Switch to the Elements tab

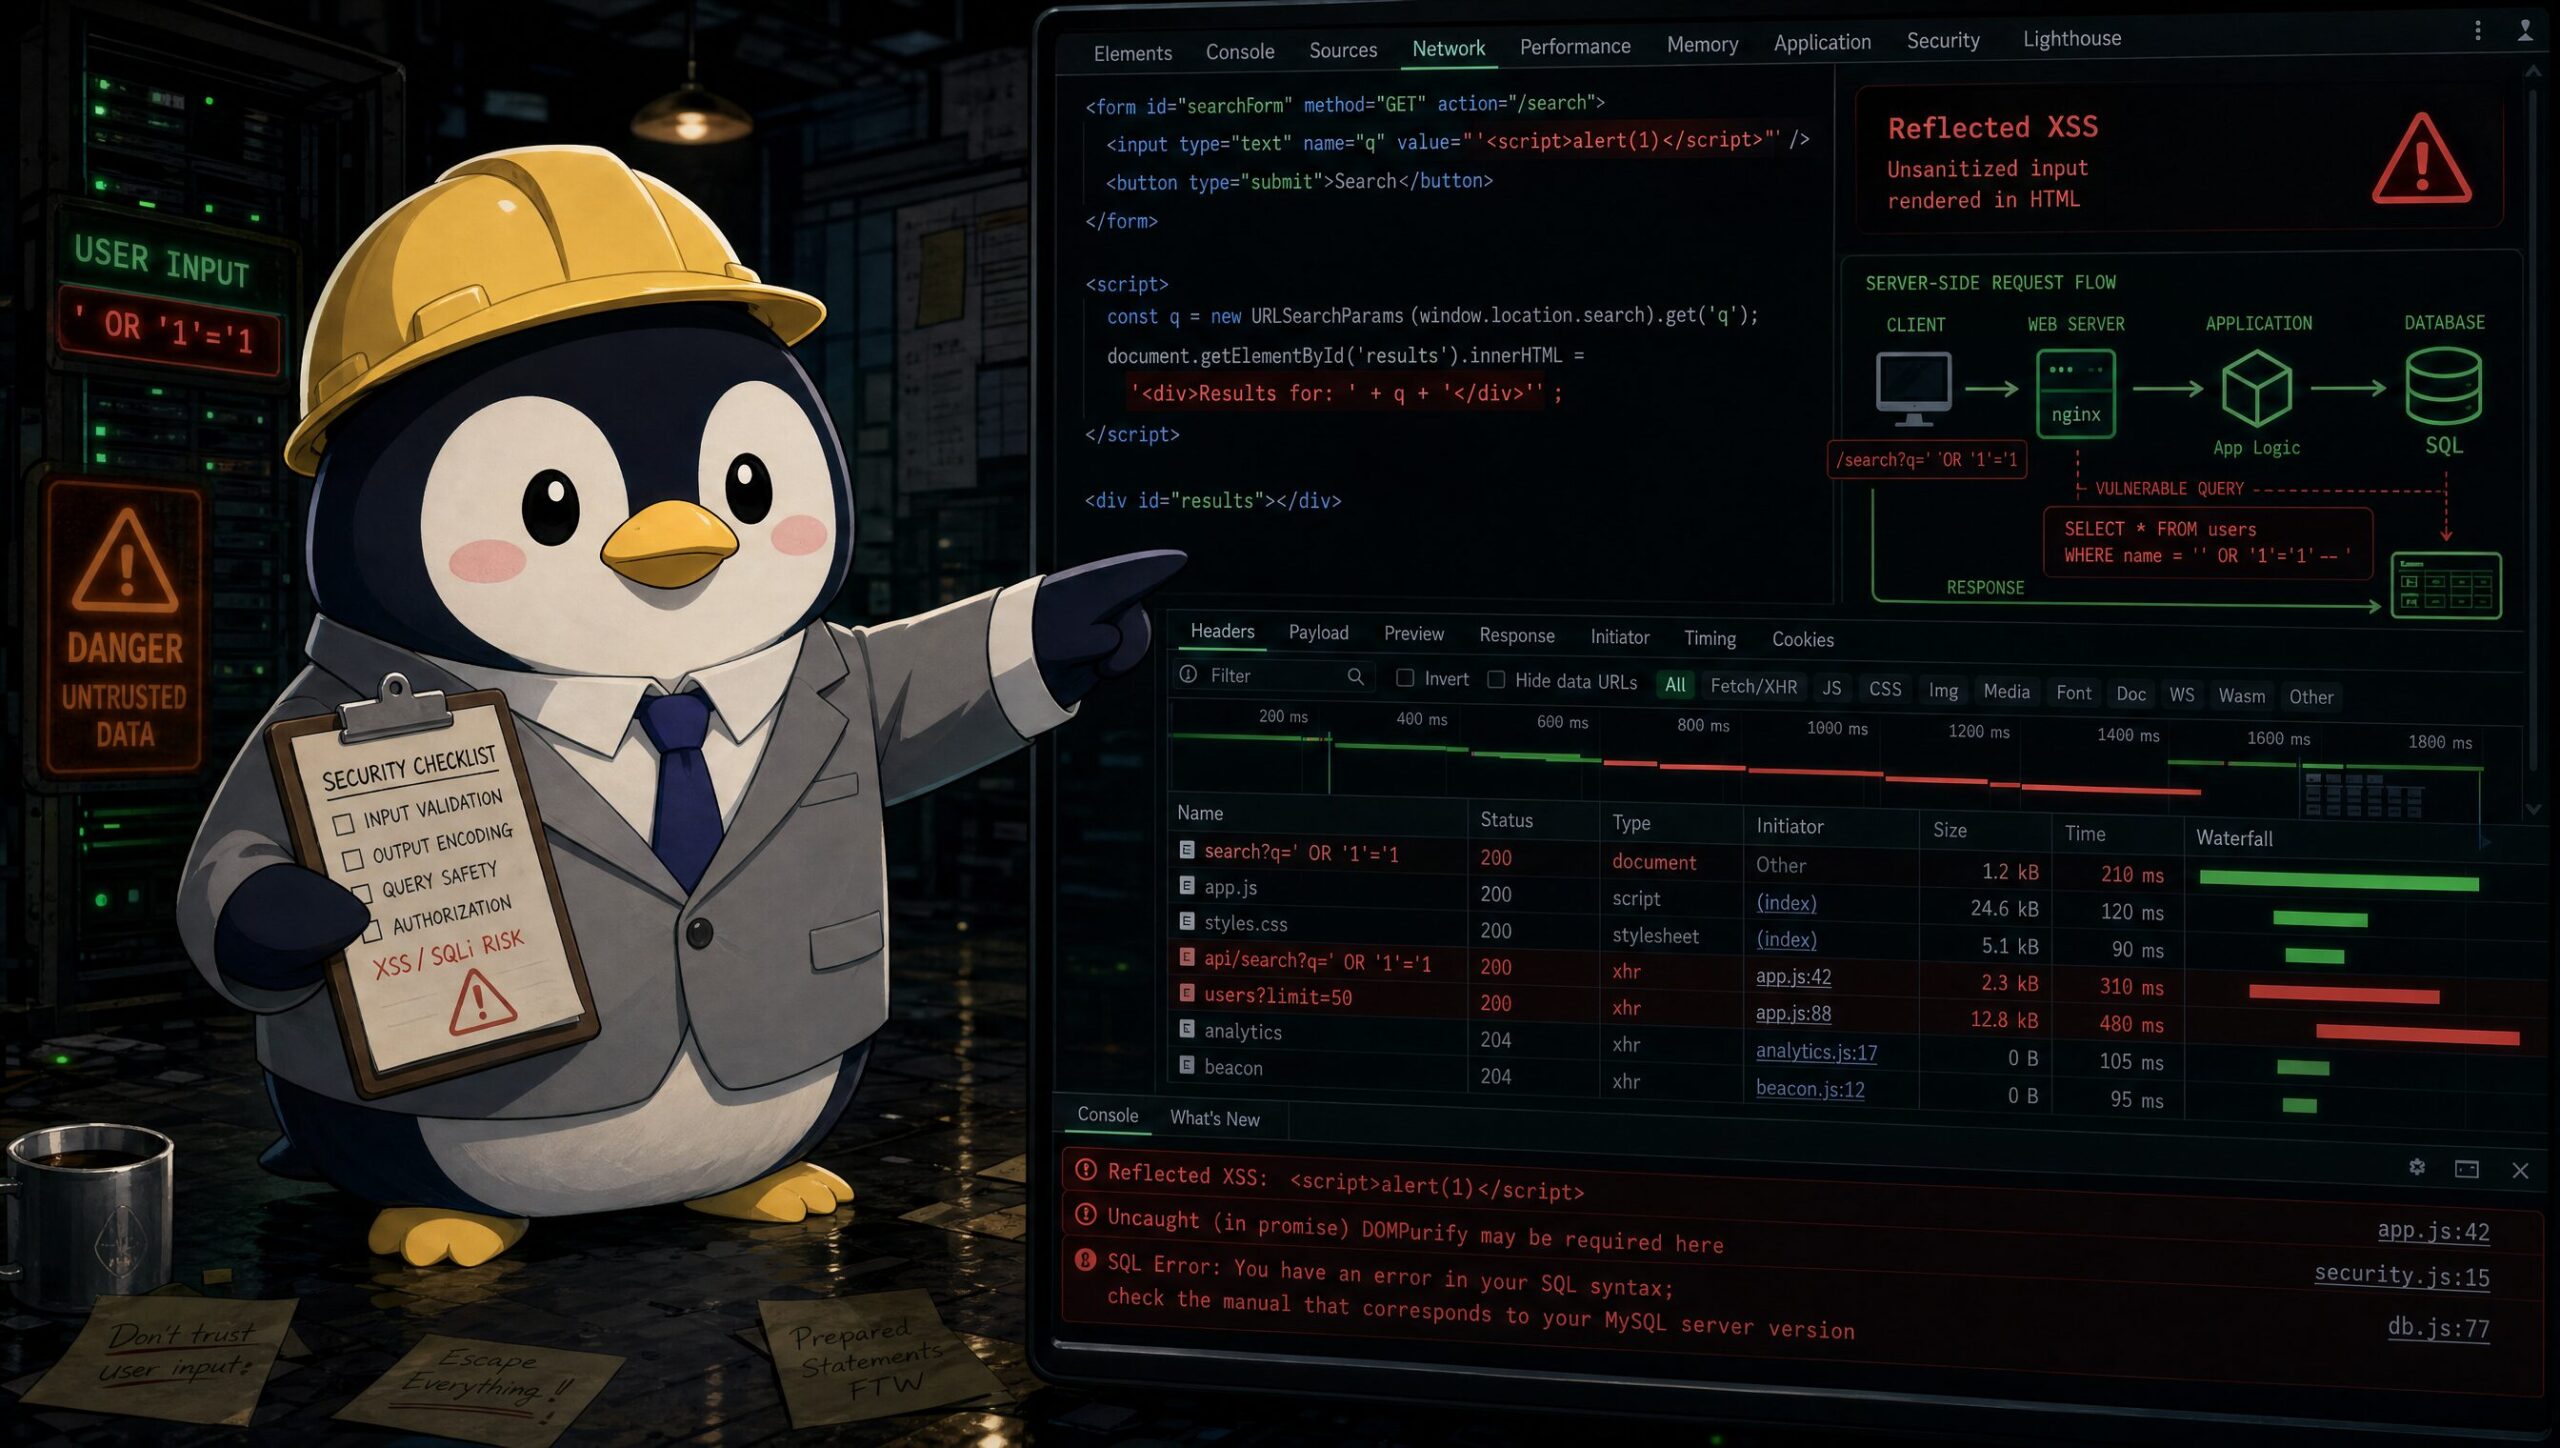pos(1132,53)
